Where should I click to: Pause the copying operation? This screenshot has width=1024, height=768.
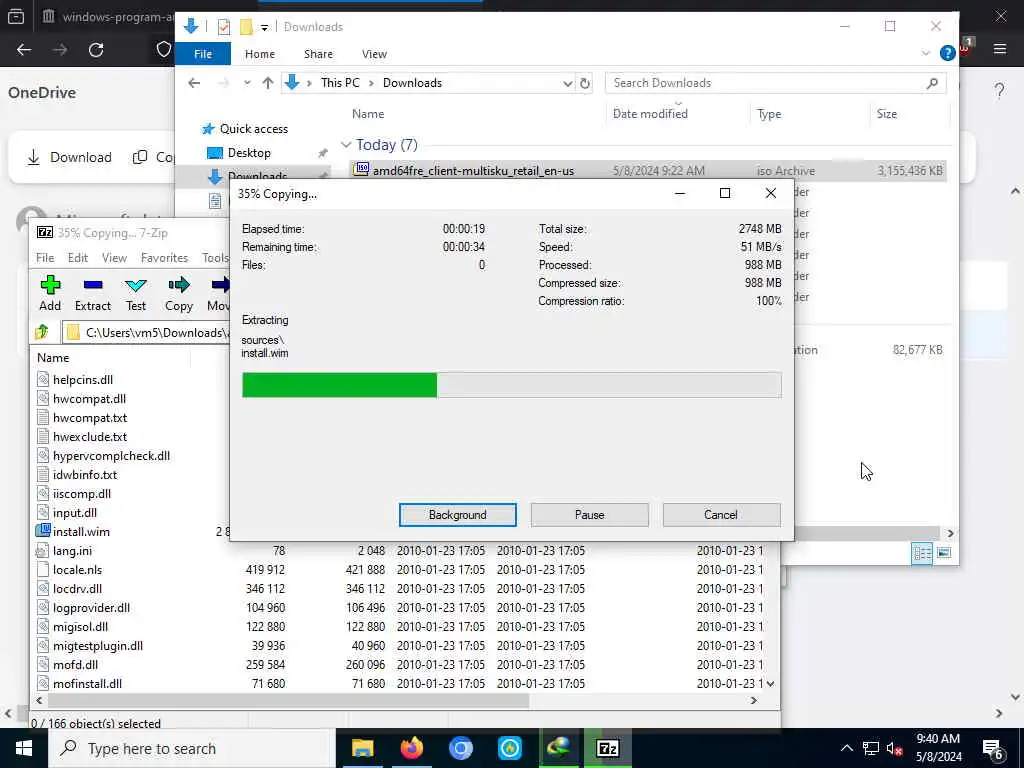589,515
